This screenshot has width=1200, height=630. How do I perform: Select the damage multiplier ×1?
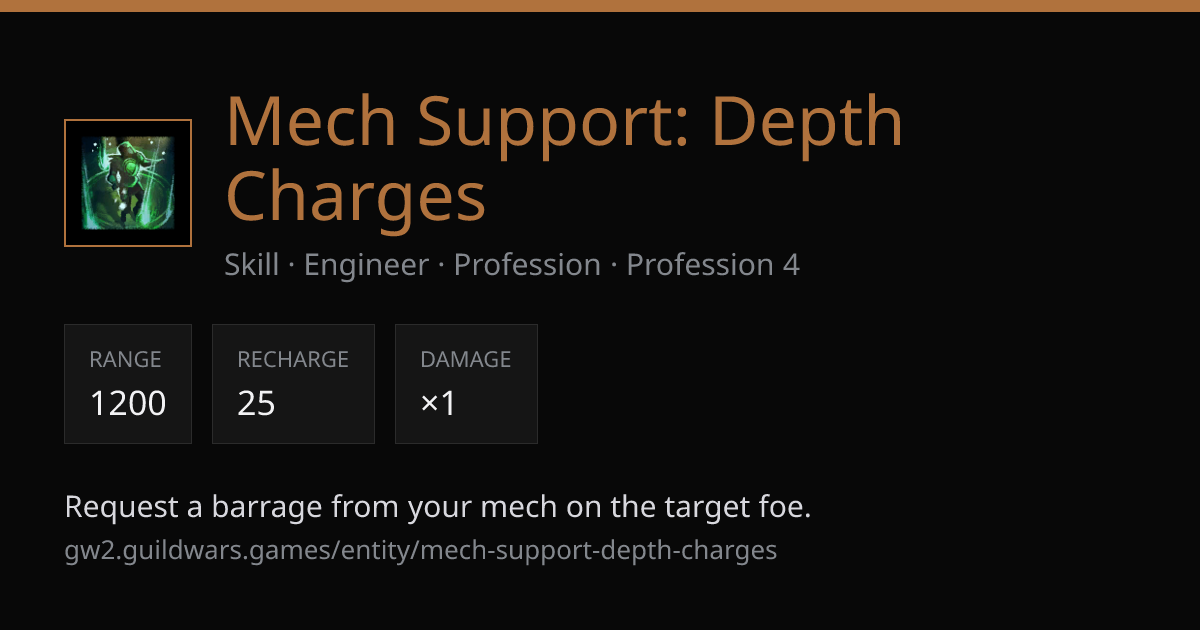click(438, 403)
